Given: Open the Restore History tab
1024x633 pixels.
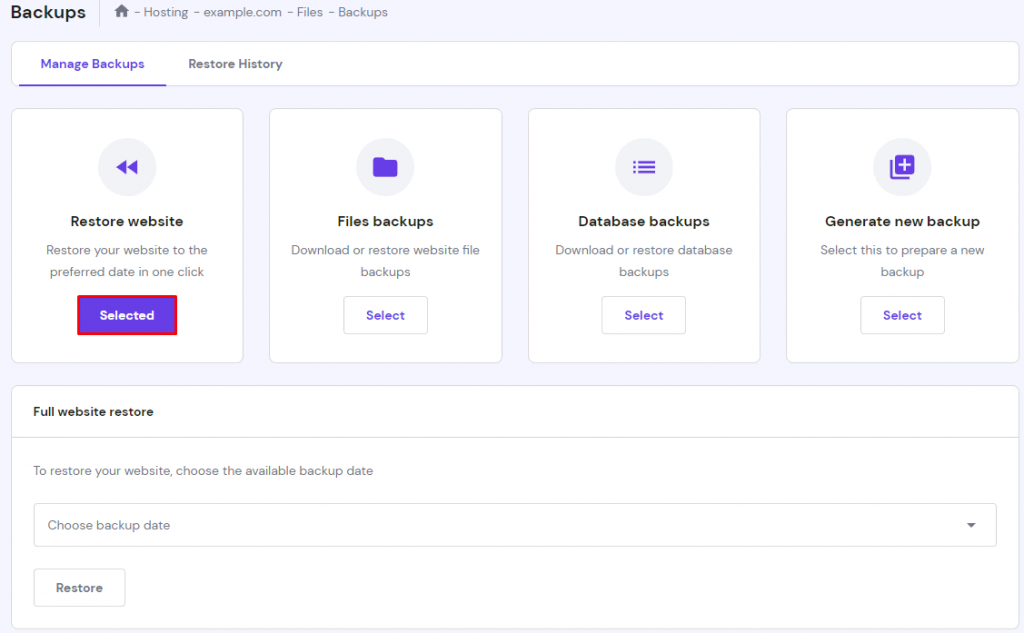Looking at the screenshot, I should click(235, 64).
